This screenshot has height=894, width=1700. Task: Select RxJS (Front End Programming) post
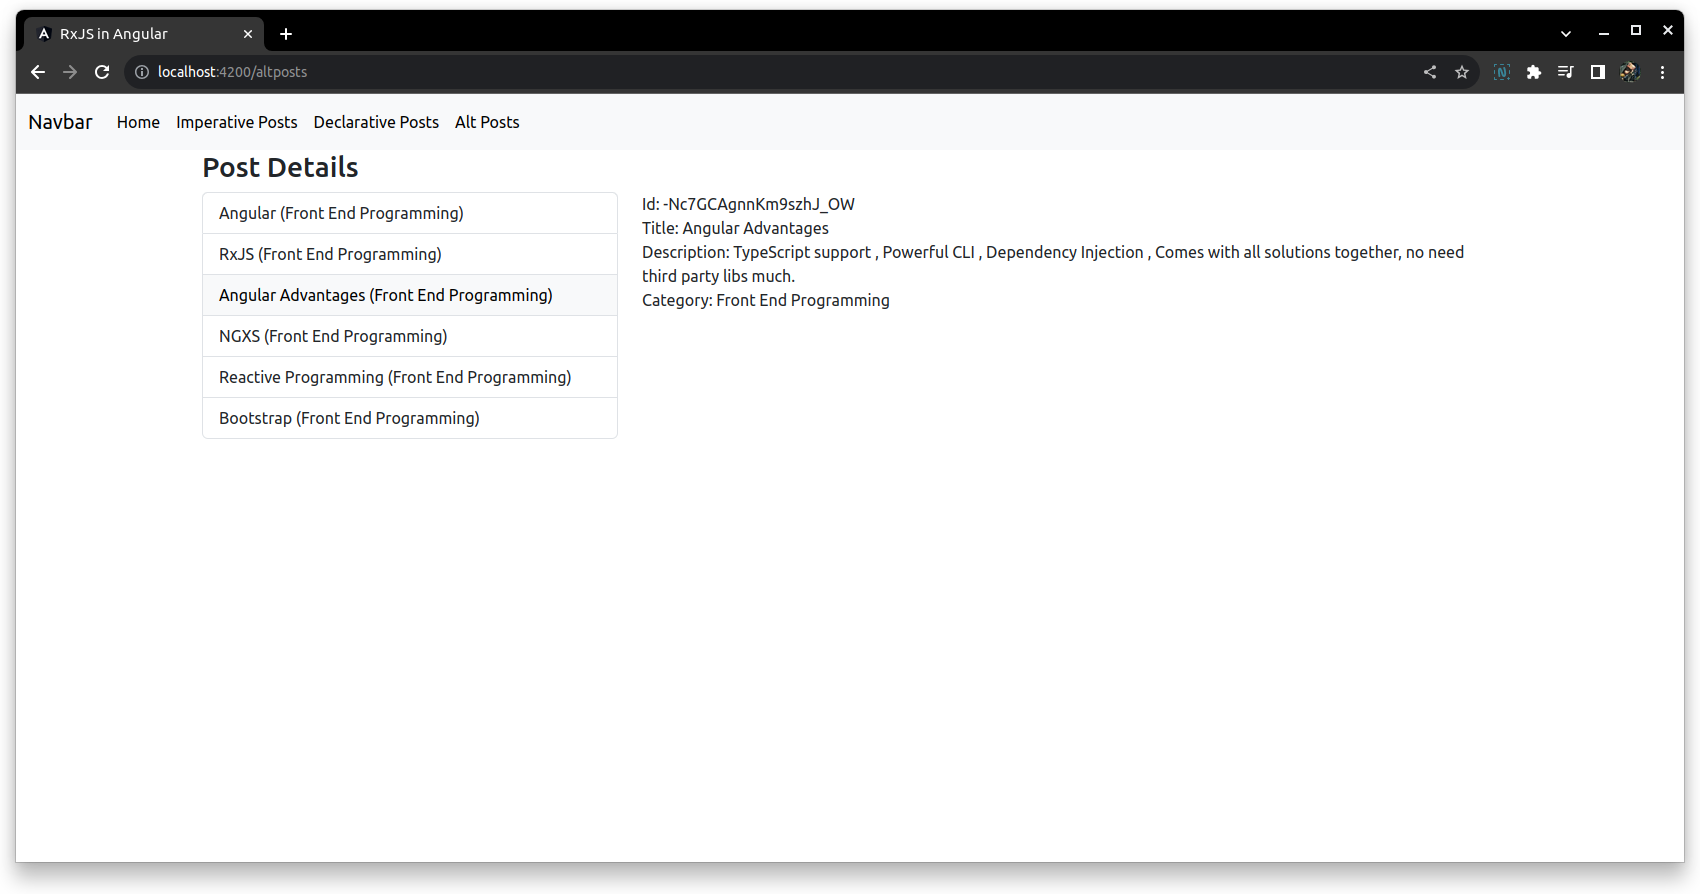pyautogui.click(x=410, y=254)
